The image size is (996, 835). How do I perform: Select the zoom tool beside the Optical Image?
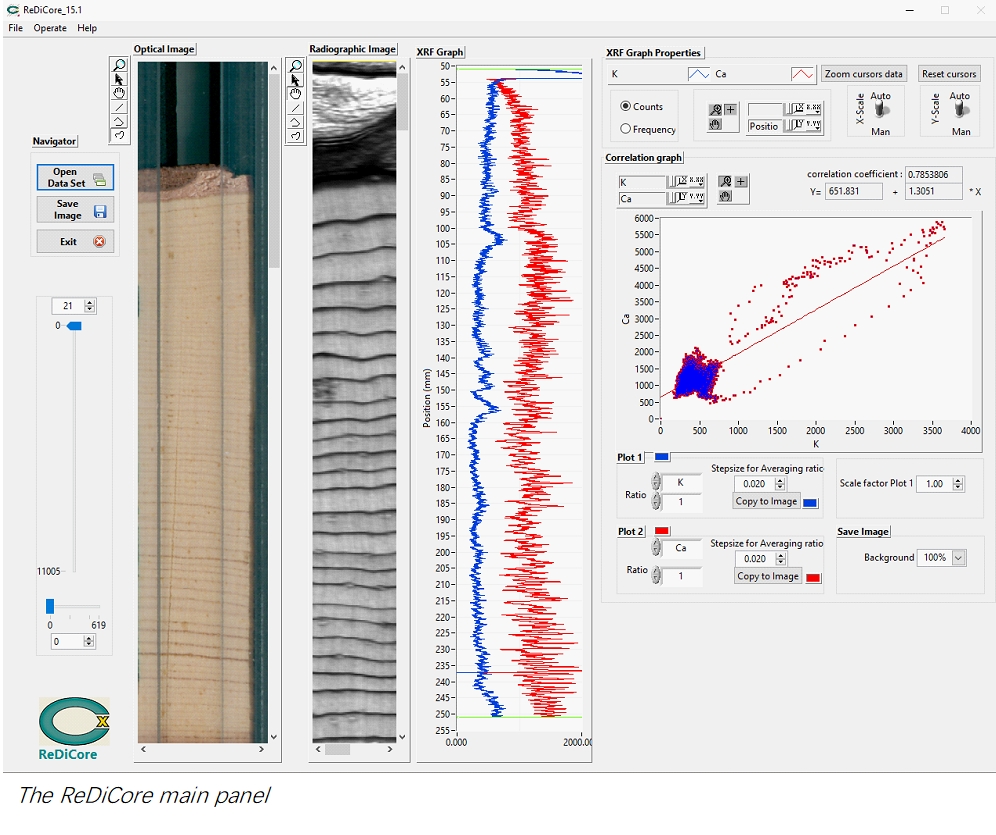pos(120,65)
